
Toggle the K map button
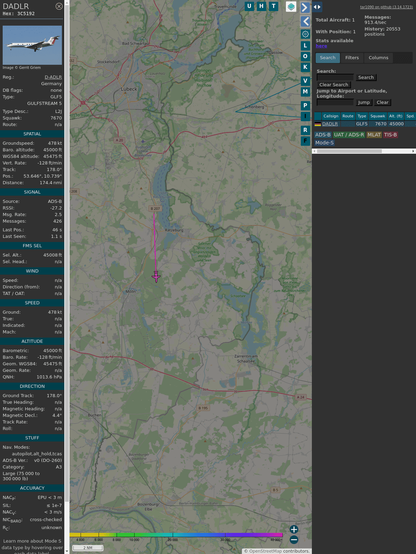[x=305, y=67]
